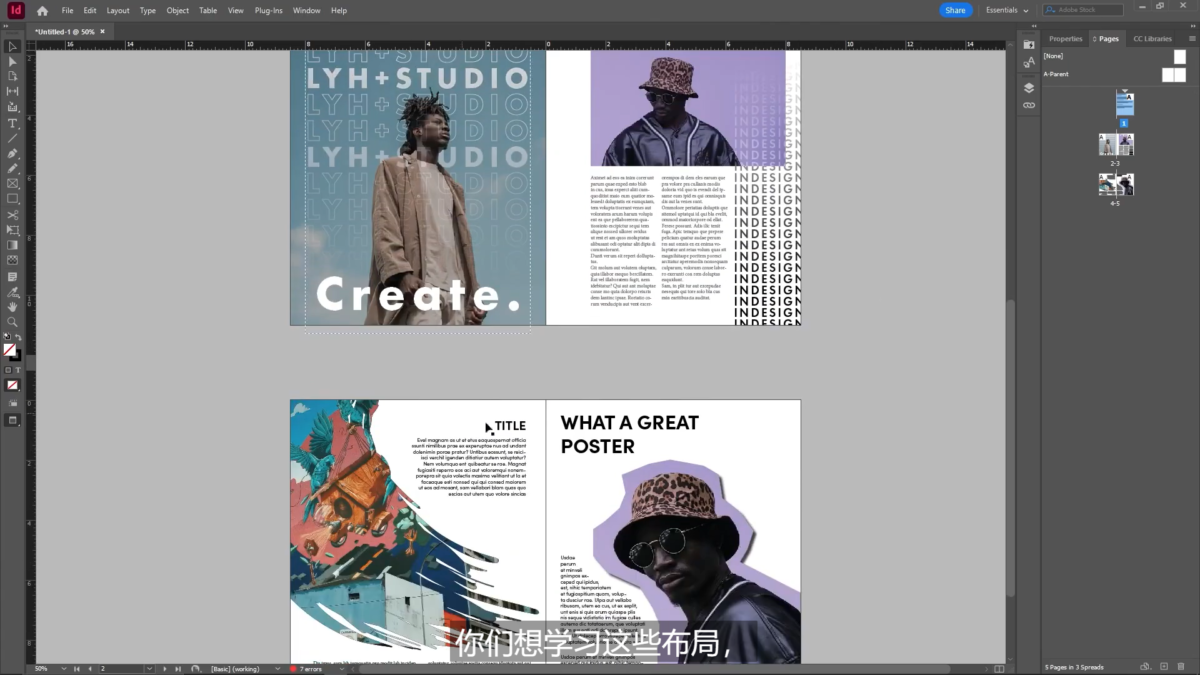Image resolution: width=1200 pixels, height=675 pixels.
Task: Select the Gradient Swatch tool
Action: (x=12, y=245)
